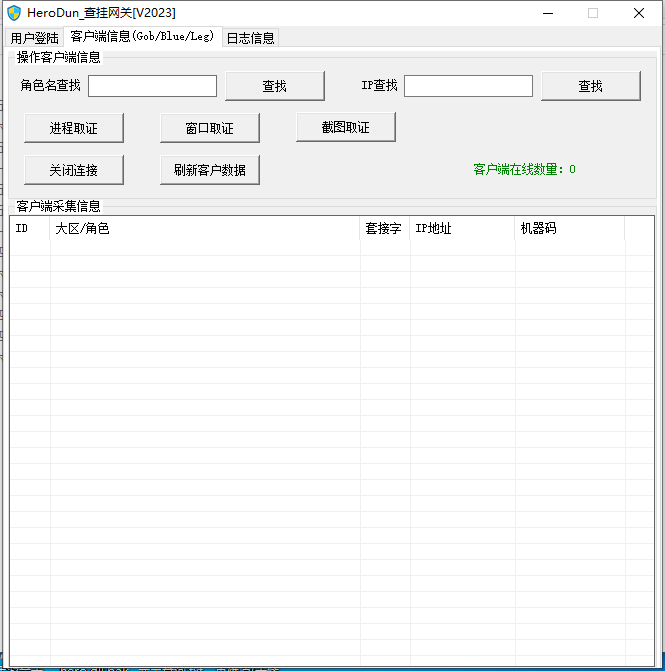Screen dimensions: 665x671
Task: Sort list by 机器码 column header
Action: (569, 229)
